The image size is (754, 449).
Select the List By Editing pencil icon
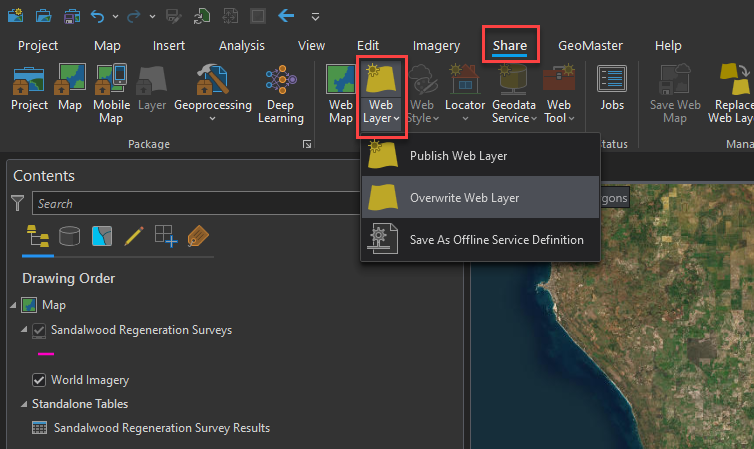134,236
